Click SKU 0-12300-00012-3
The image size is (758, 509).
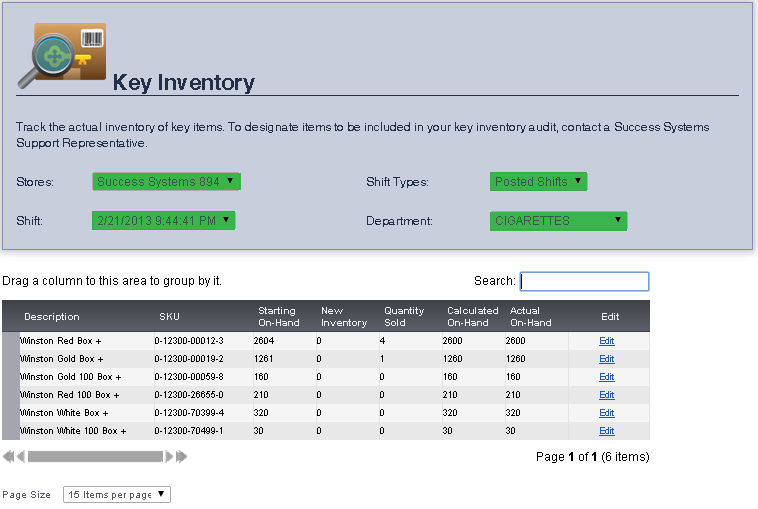(189, 341)
